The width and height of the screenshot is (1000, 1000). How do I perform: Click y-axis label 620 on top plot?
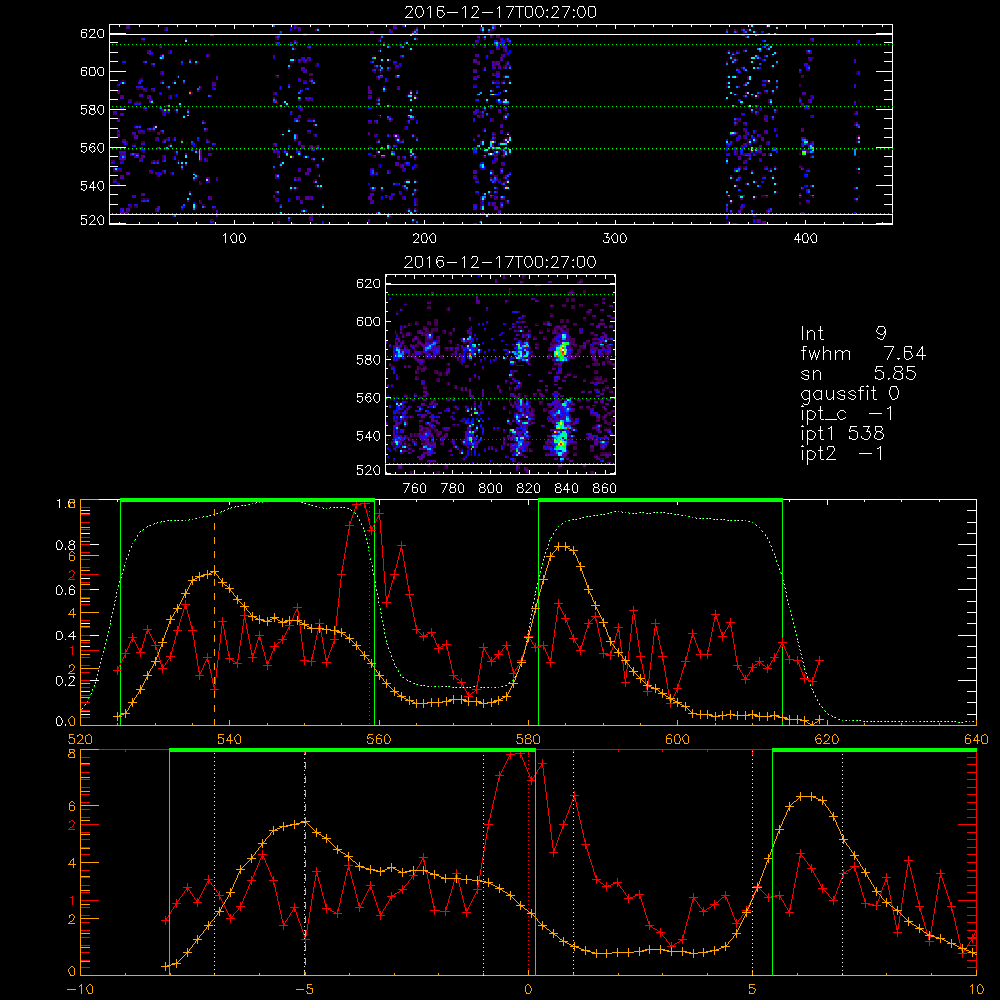pyautogui.click(x=92, y=33)
